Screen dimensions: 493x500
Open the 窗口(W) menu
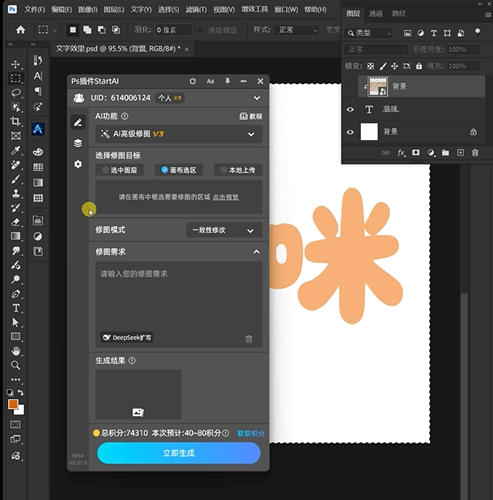286,10
